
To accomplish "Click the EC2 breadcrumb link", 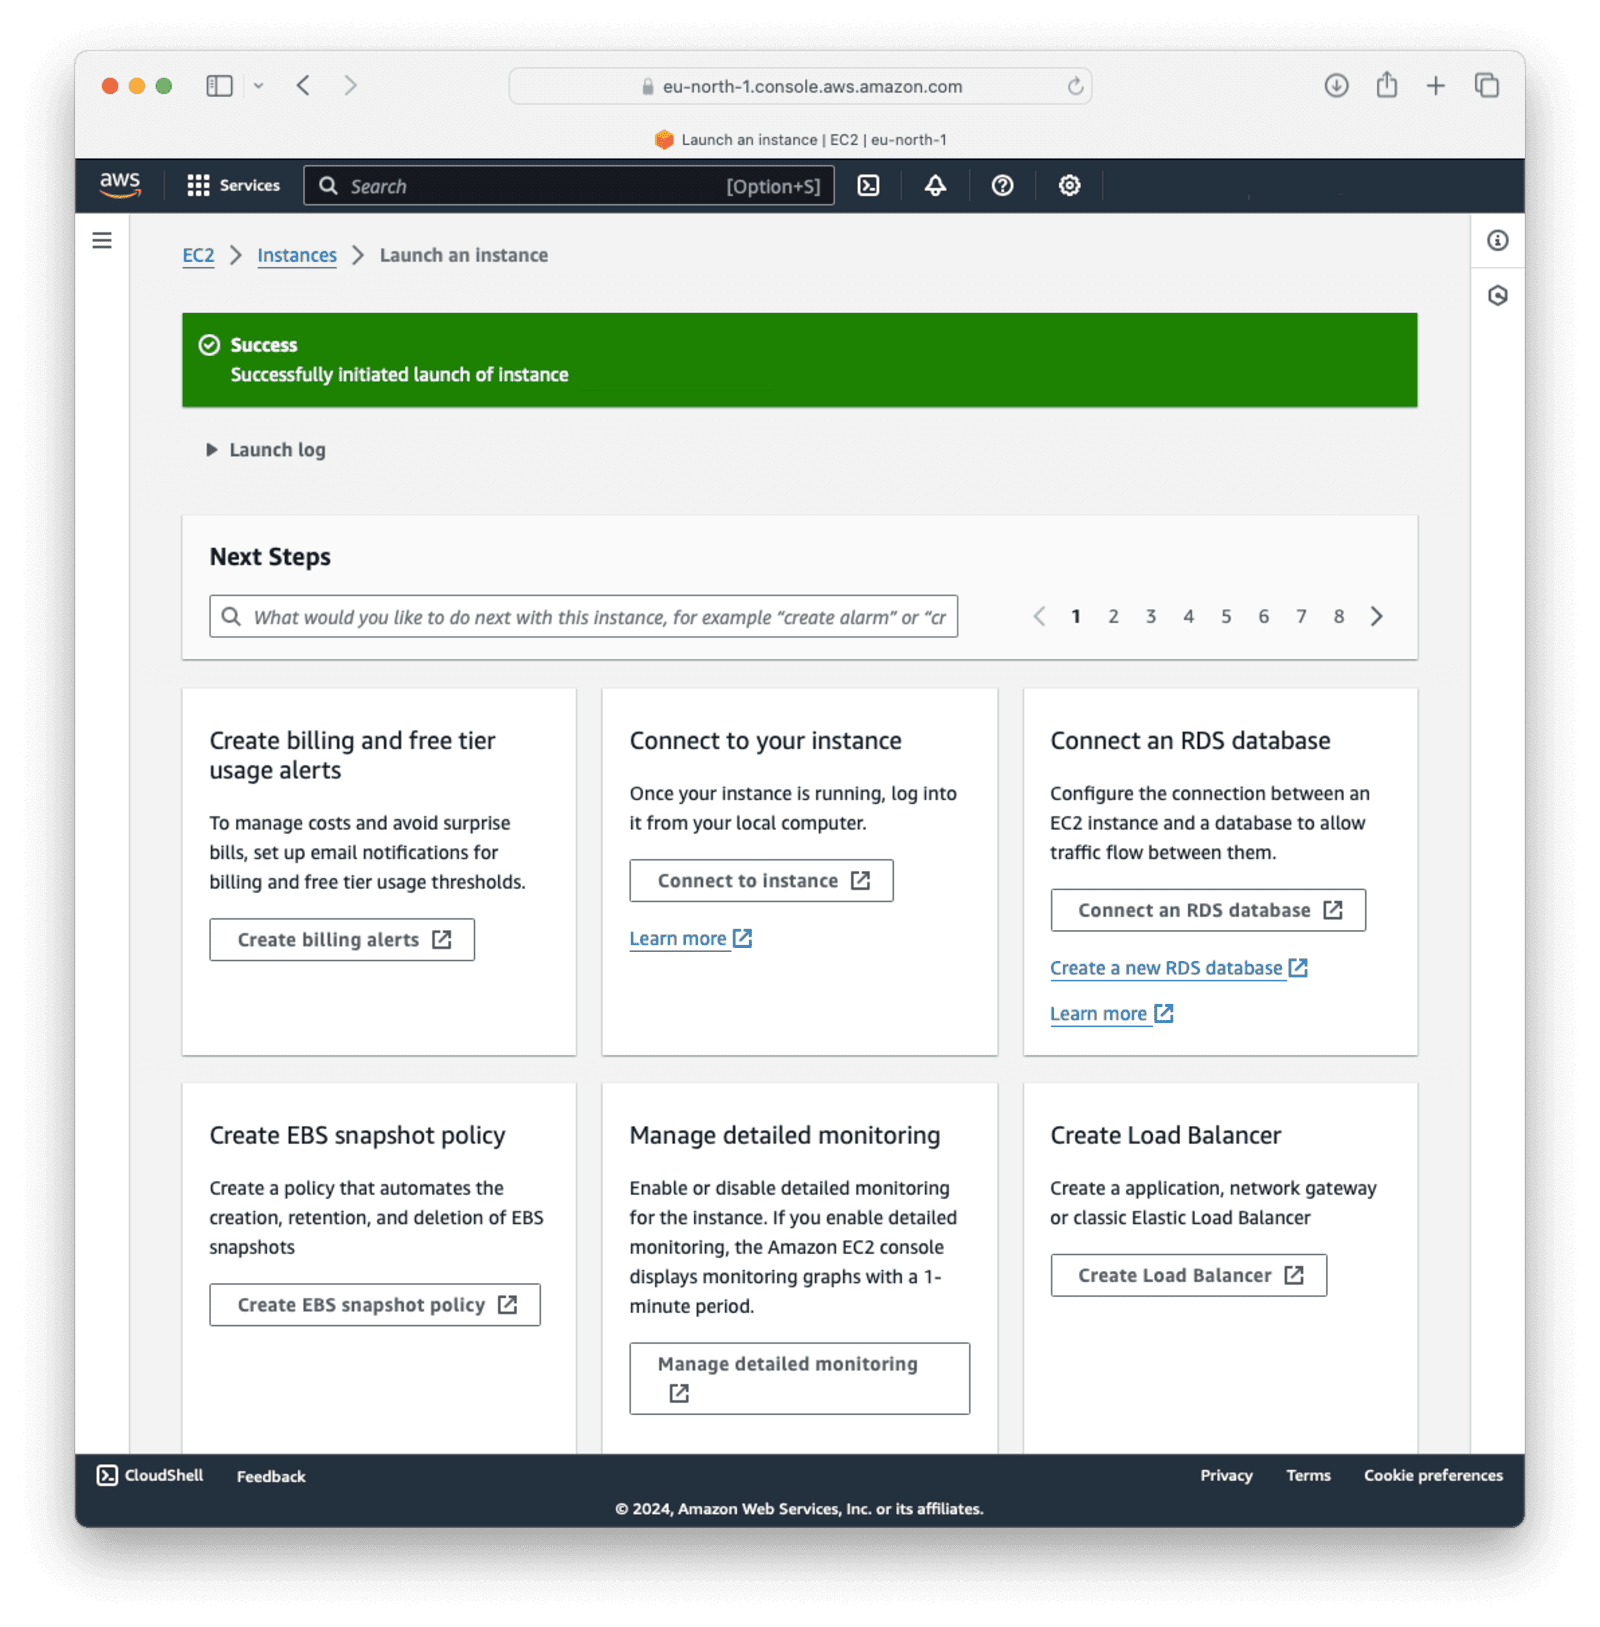I will click(198, 255).
